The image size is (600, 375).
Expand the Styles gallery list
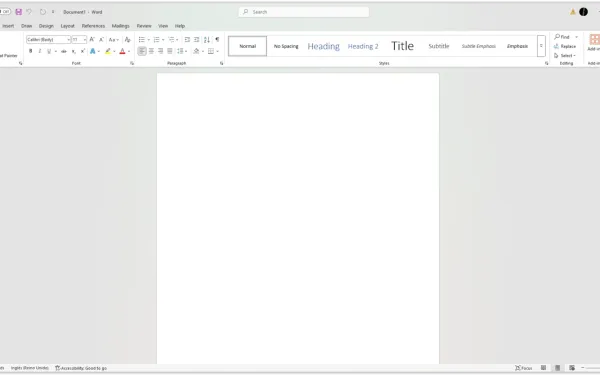click(541, 46)
